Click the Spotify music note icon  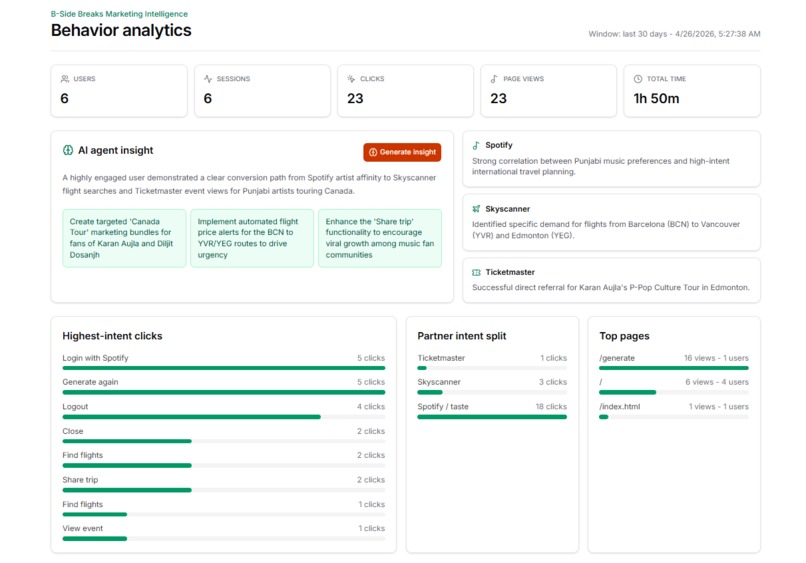(x=476, y=146)
